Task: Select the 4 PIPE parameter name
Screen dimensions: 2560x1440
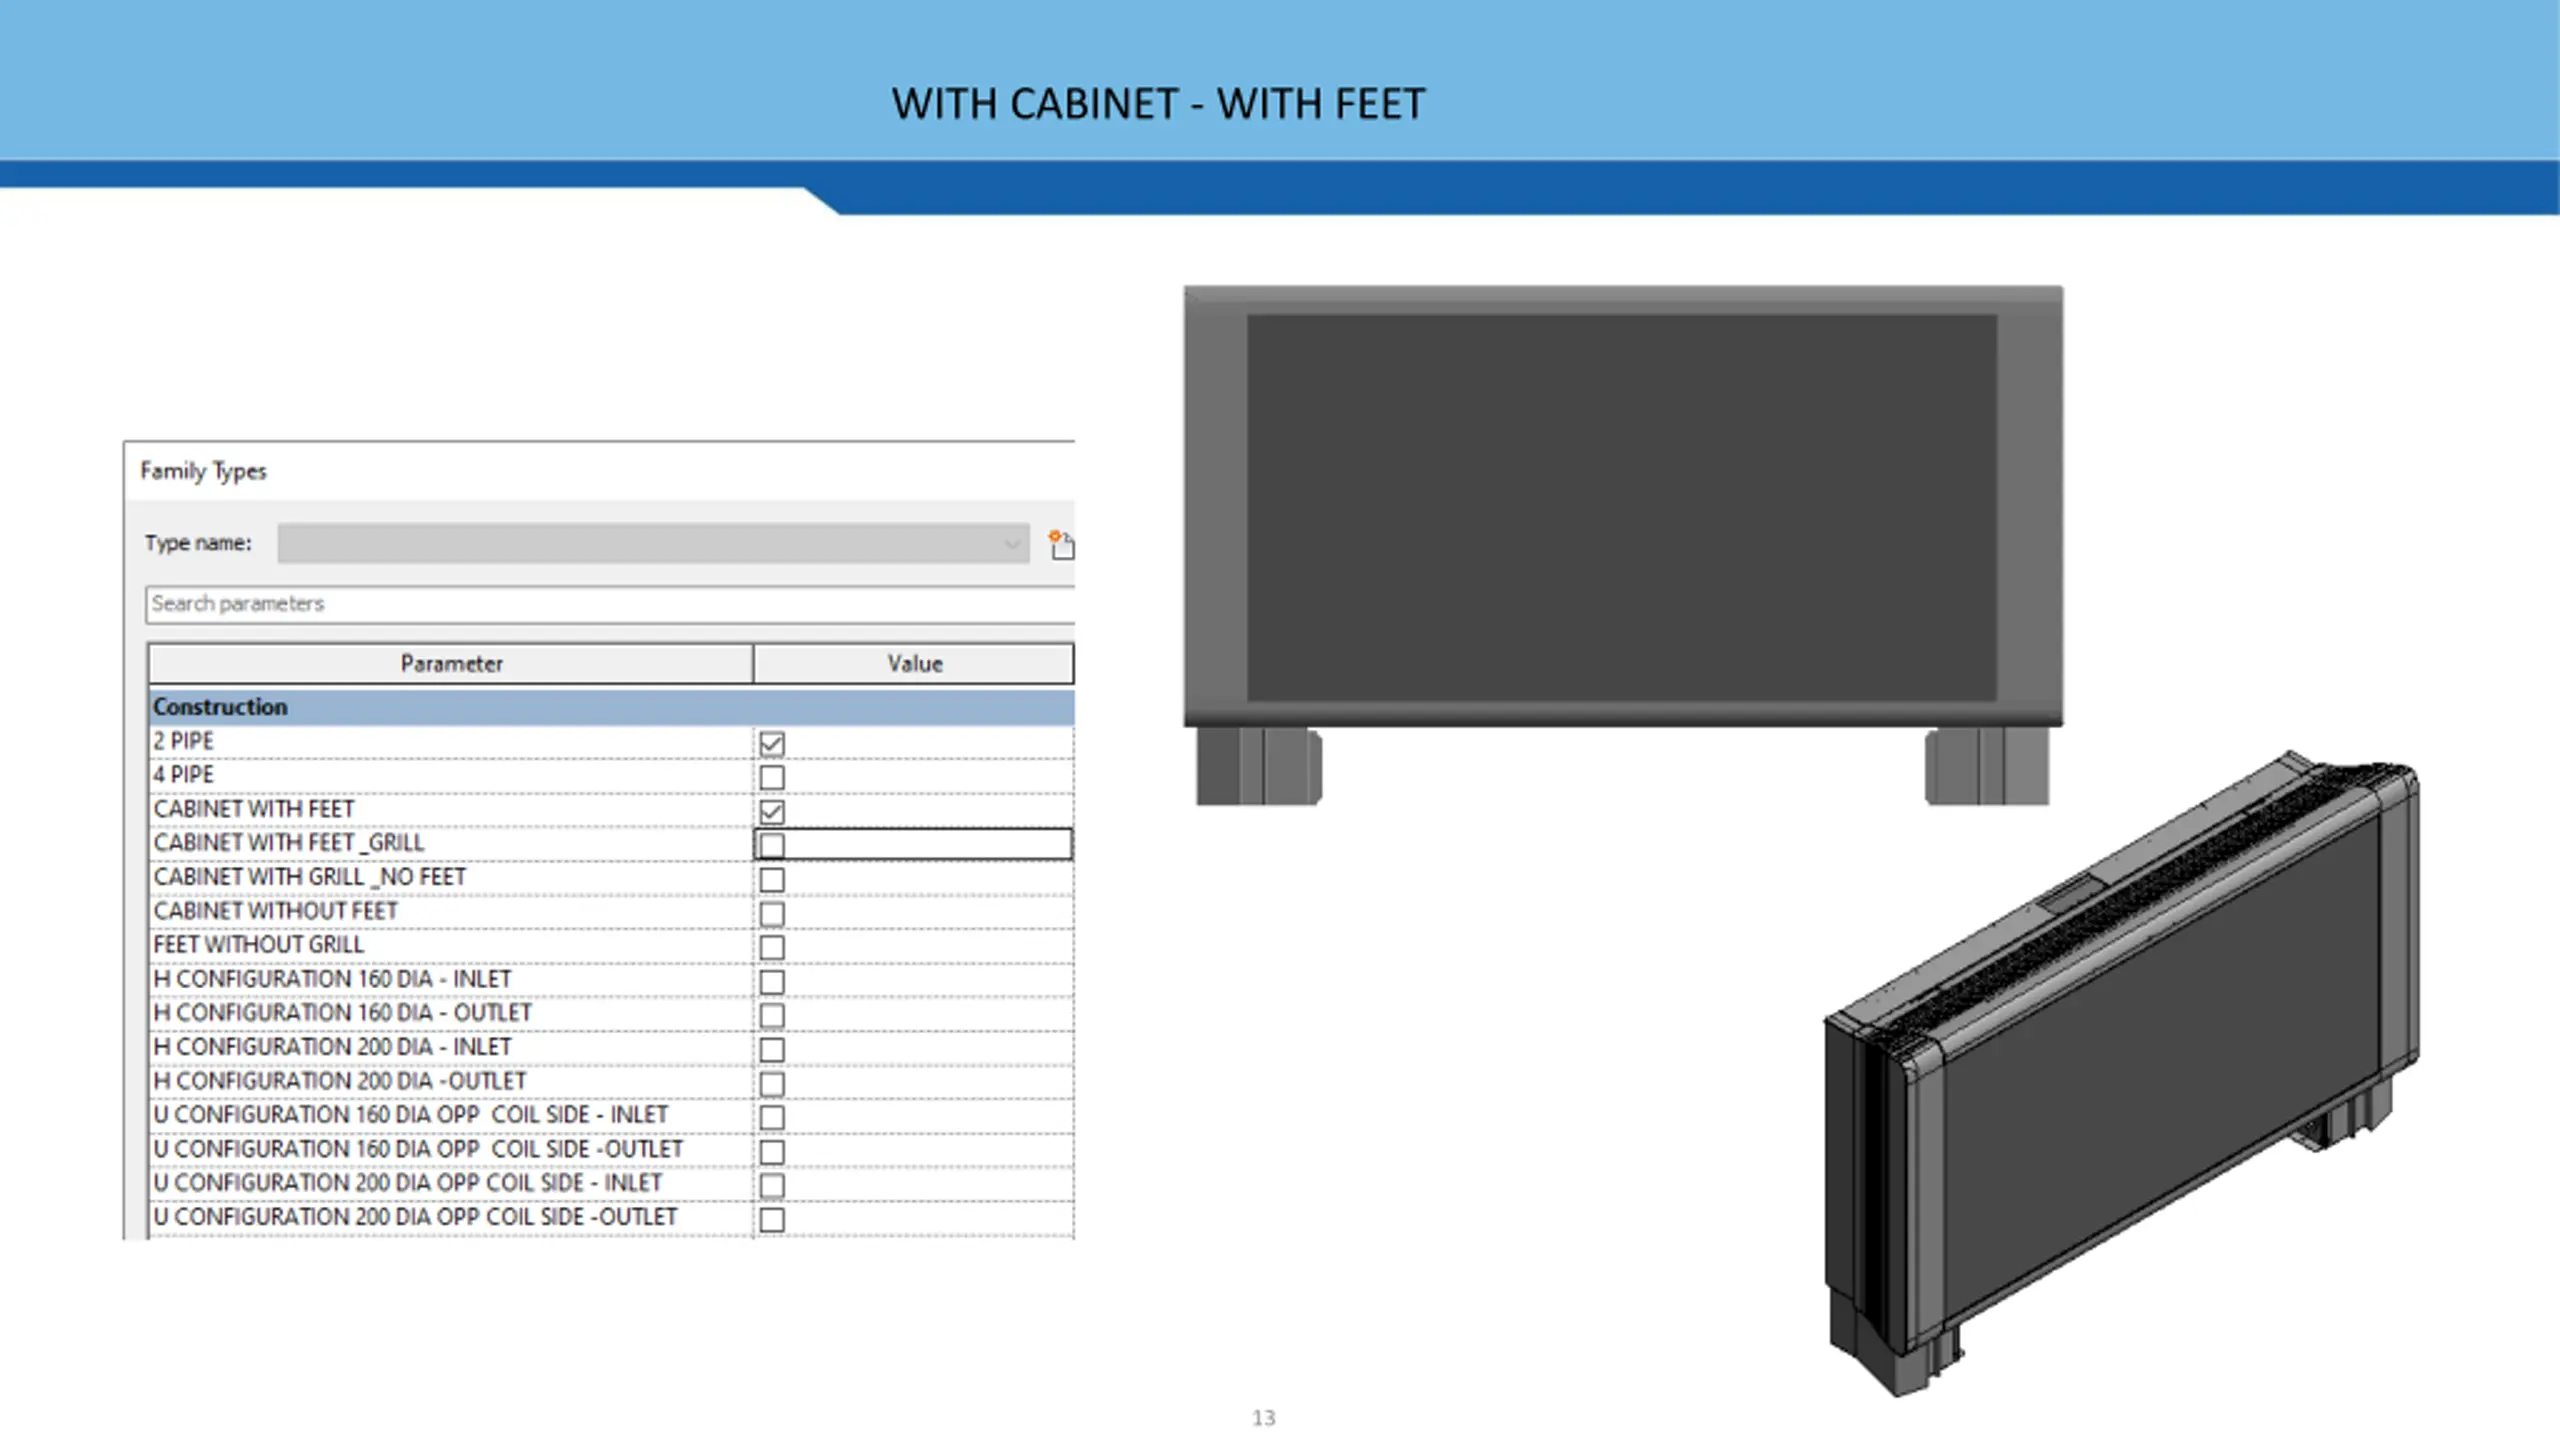Action: (x=183, y=775)
